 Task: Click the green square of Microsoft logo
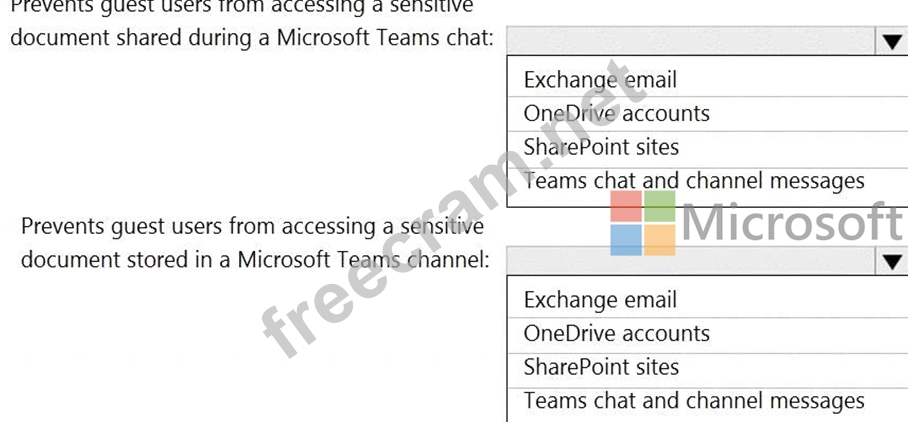(x=660, y=206)
